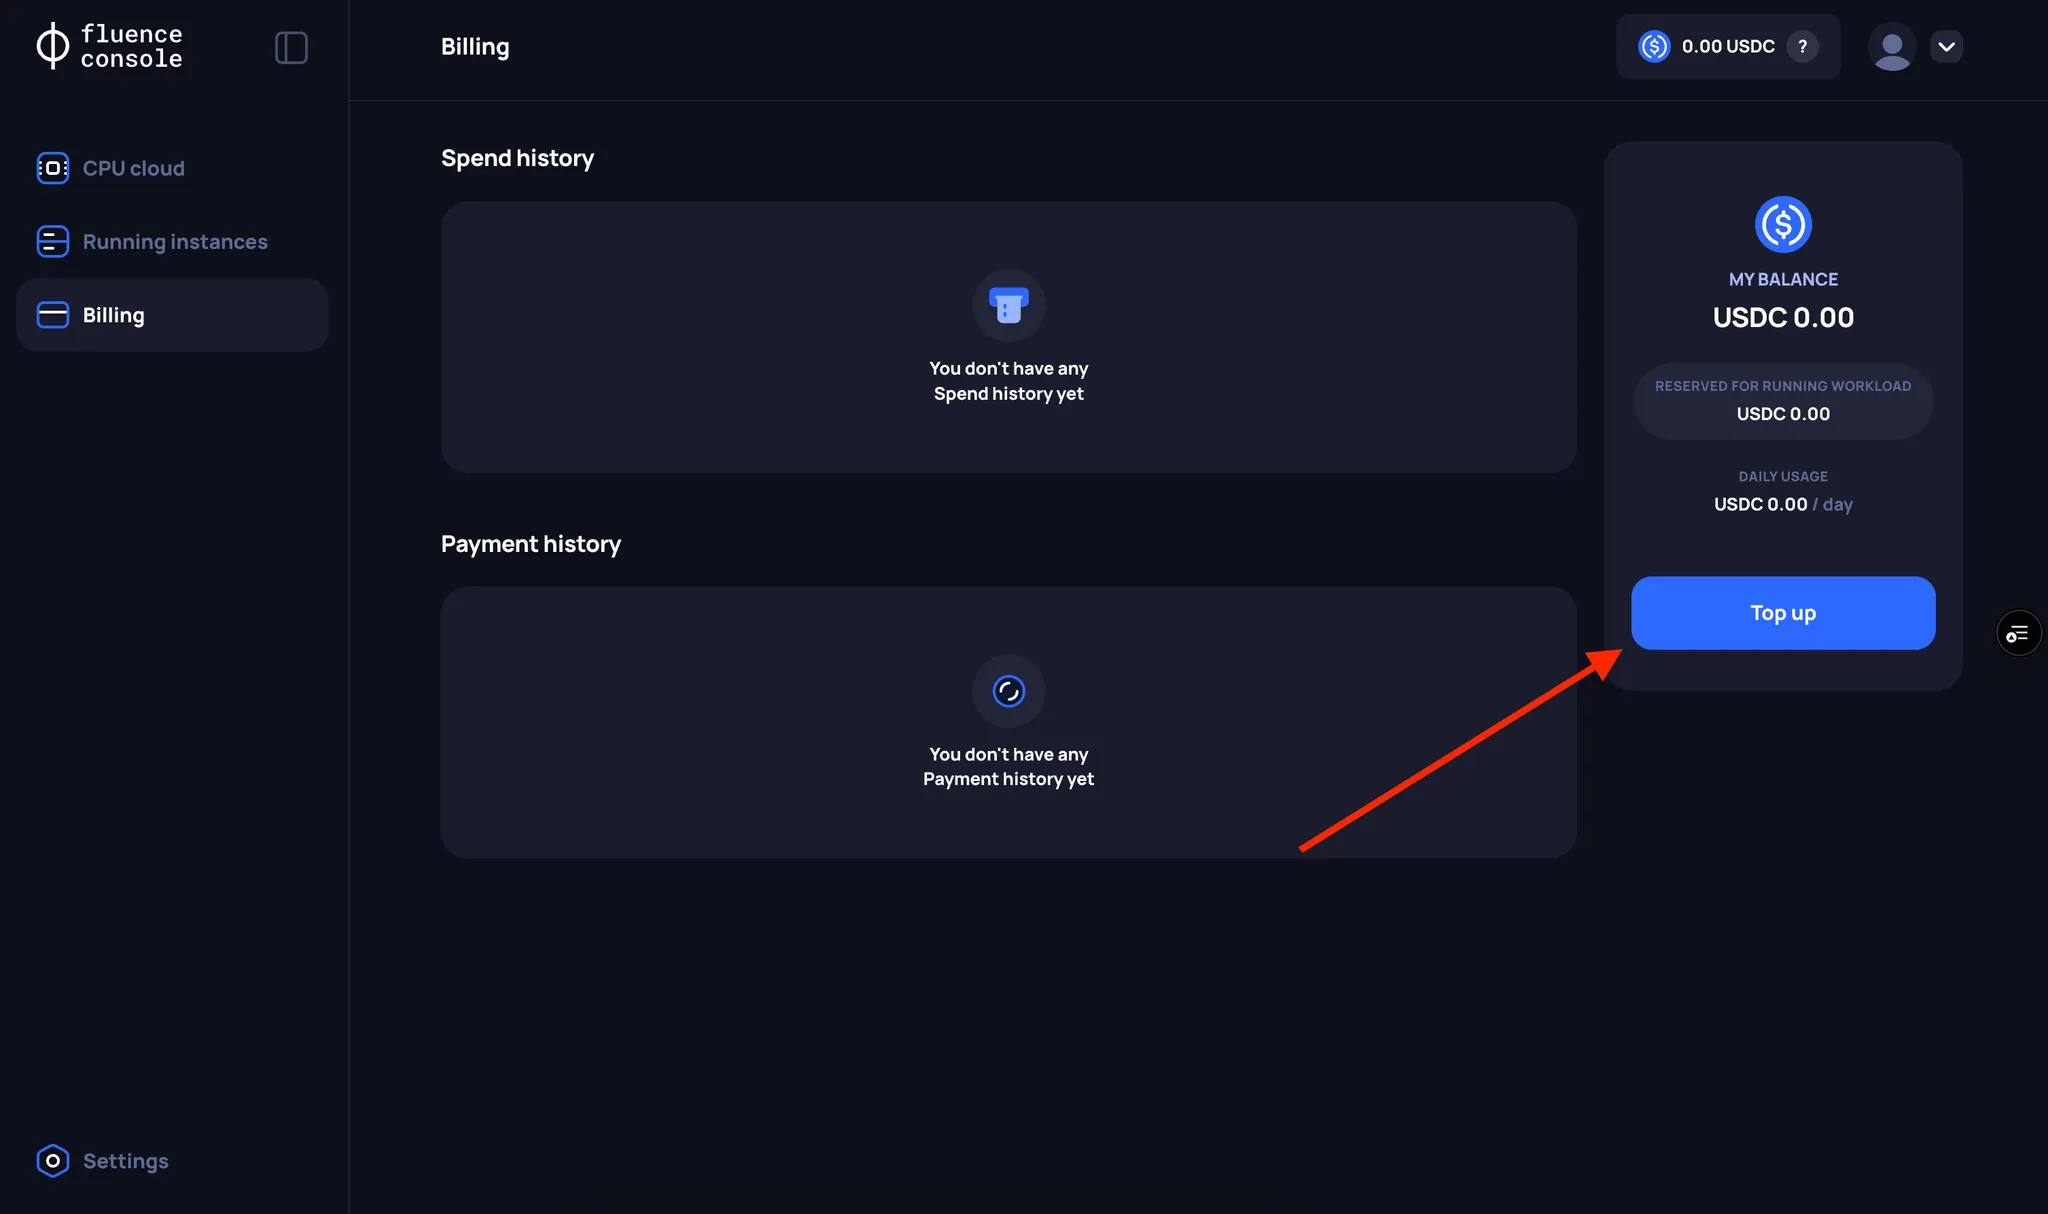Click the USDC coin icon in the header
2048x1214 pixels.
click(x=1654, y=46)
